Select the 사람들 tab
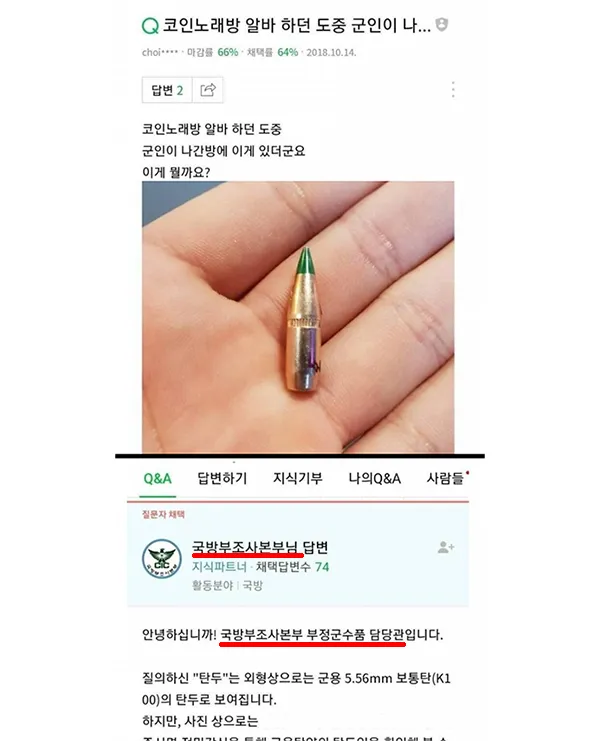Viewport: 600px width, 741px height. coord(446,479)
